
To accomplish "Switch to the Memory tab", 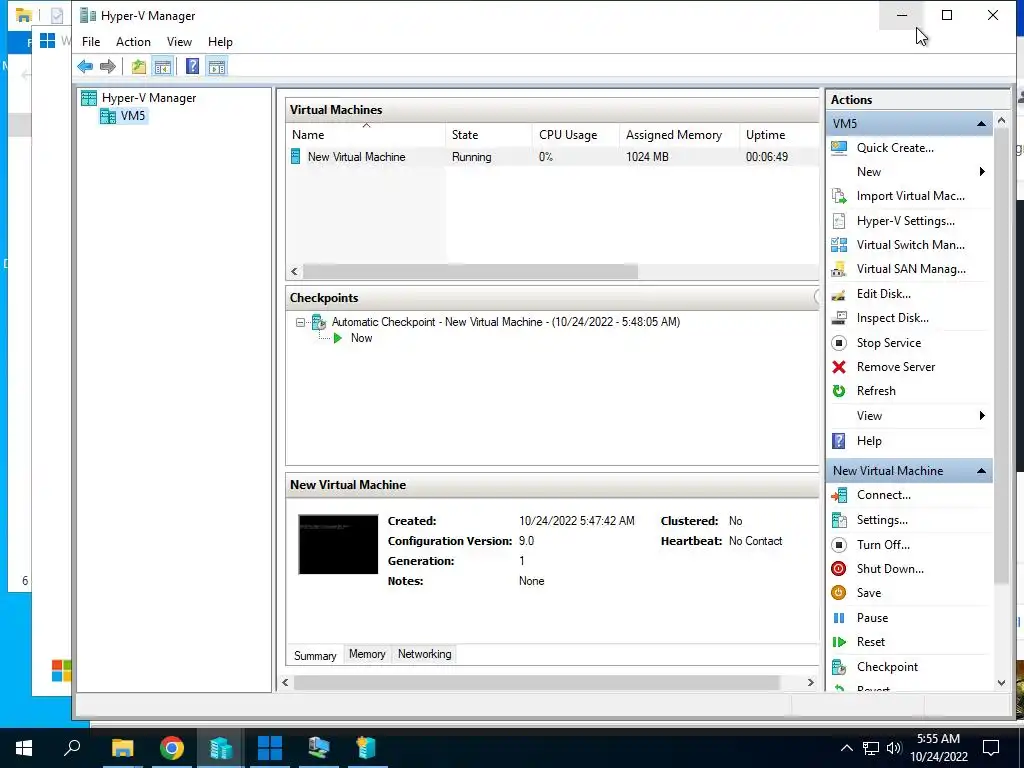I will click(x=367, y=654).
